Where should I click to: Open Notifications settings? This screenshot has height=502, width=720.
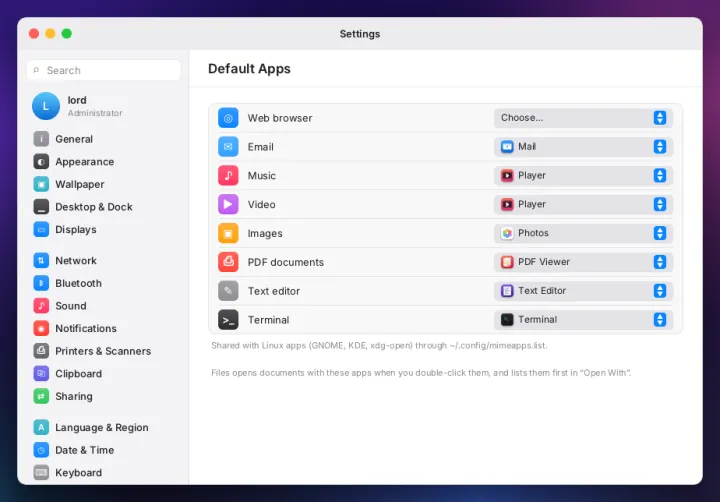(105, 328)
